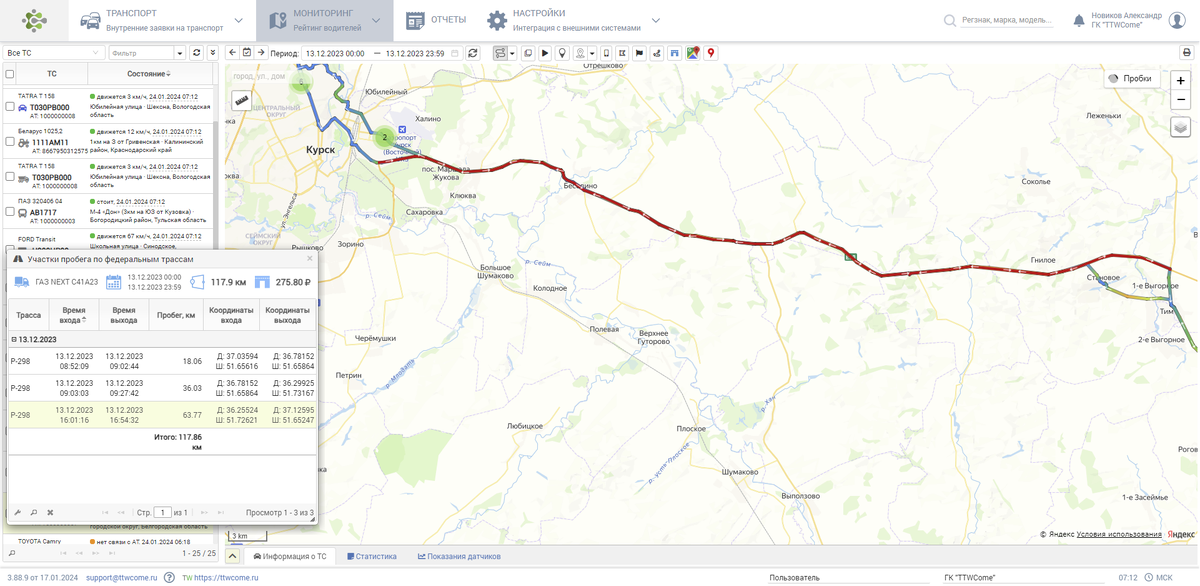
Task: Click the period start date field
Action: click(x=334, y=52)
